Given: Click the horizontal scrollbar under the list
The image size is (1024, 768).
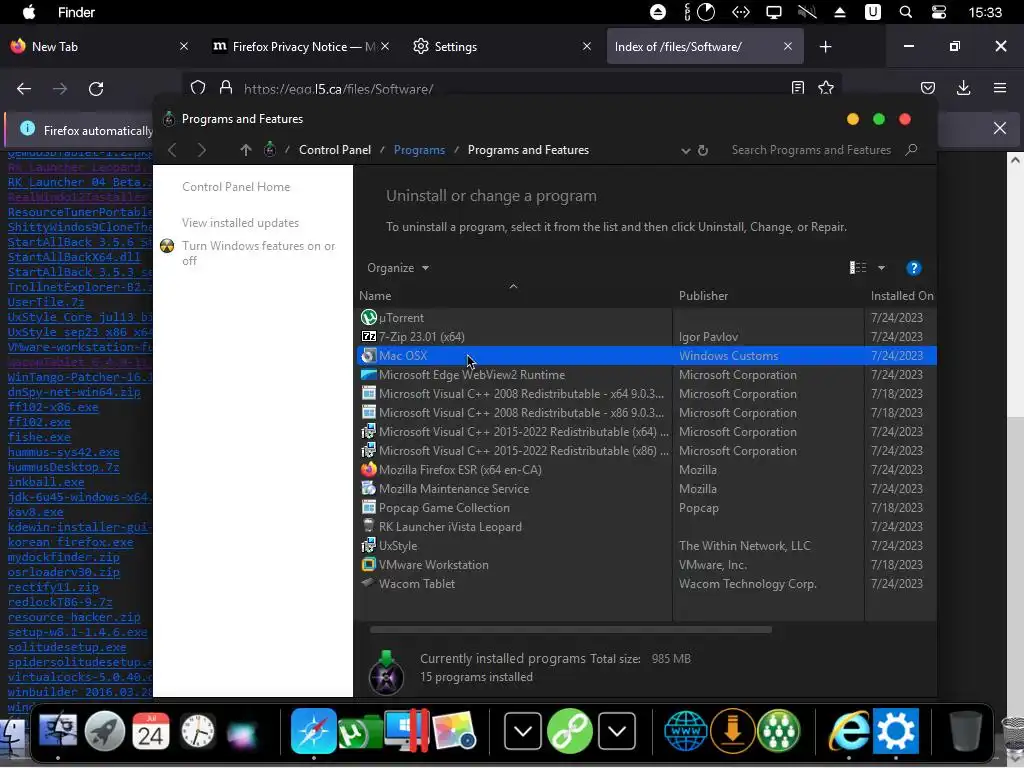Looking at the screenshot, I should click(570, 630).
